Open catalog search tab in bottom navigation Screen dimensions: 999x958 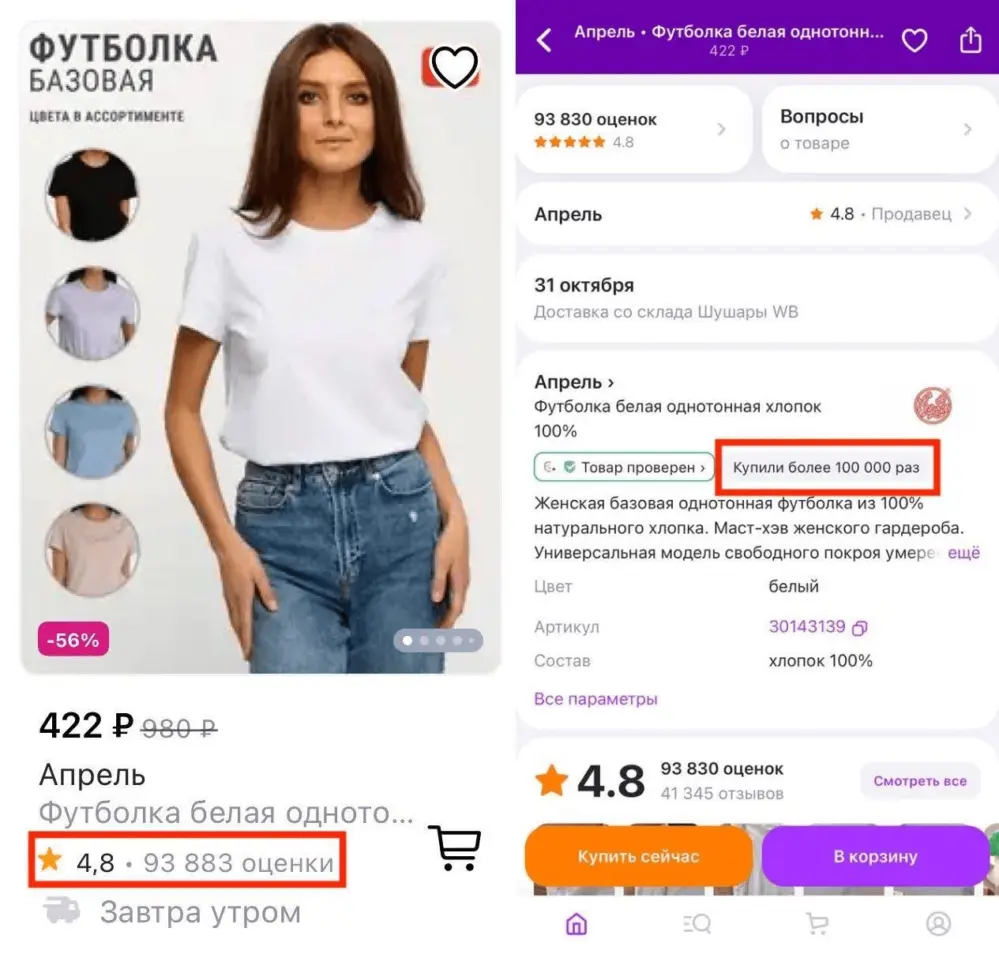(697, 924)
